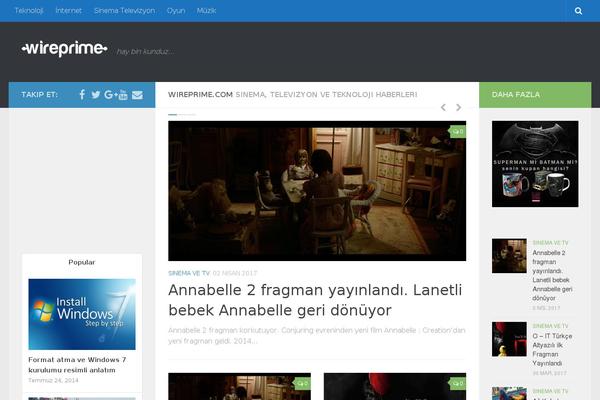Open the Superman mi Batman mı banner
Viewport: 600px width, 400px height.
[535, 164]
